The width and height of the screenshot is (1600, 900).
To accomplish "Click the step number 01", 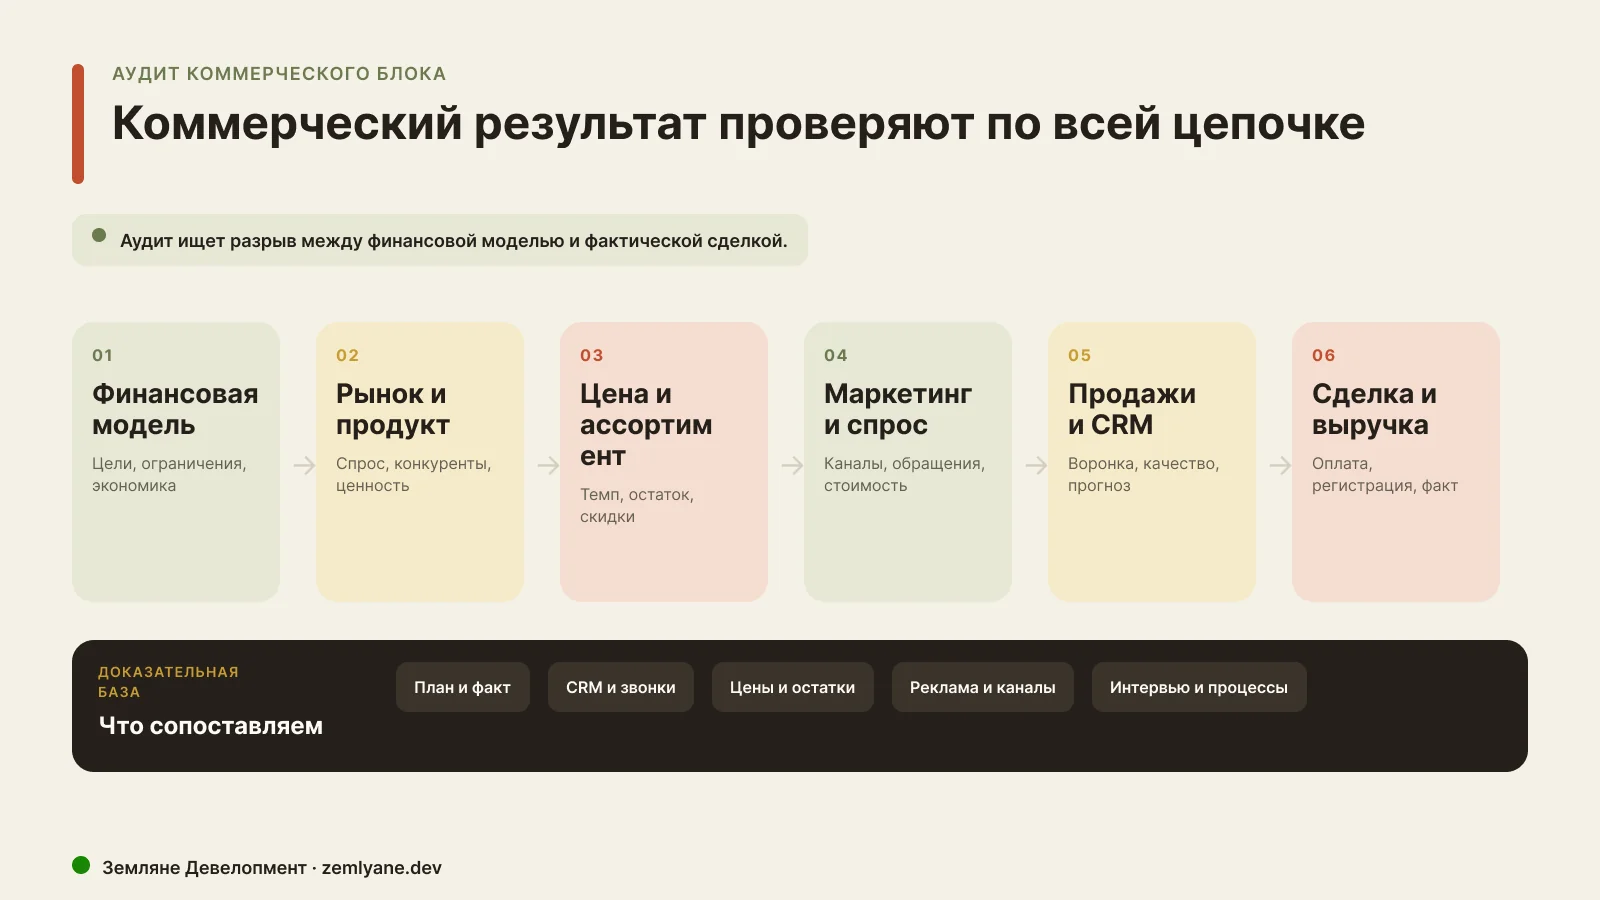I will pyautogui.click(x=103, y=355).
